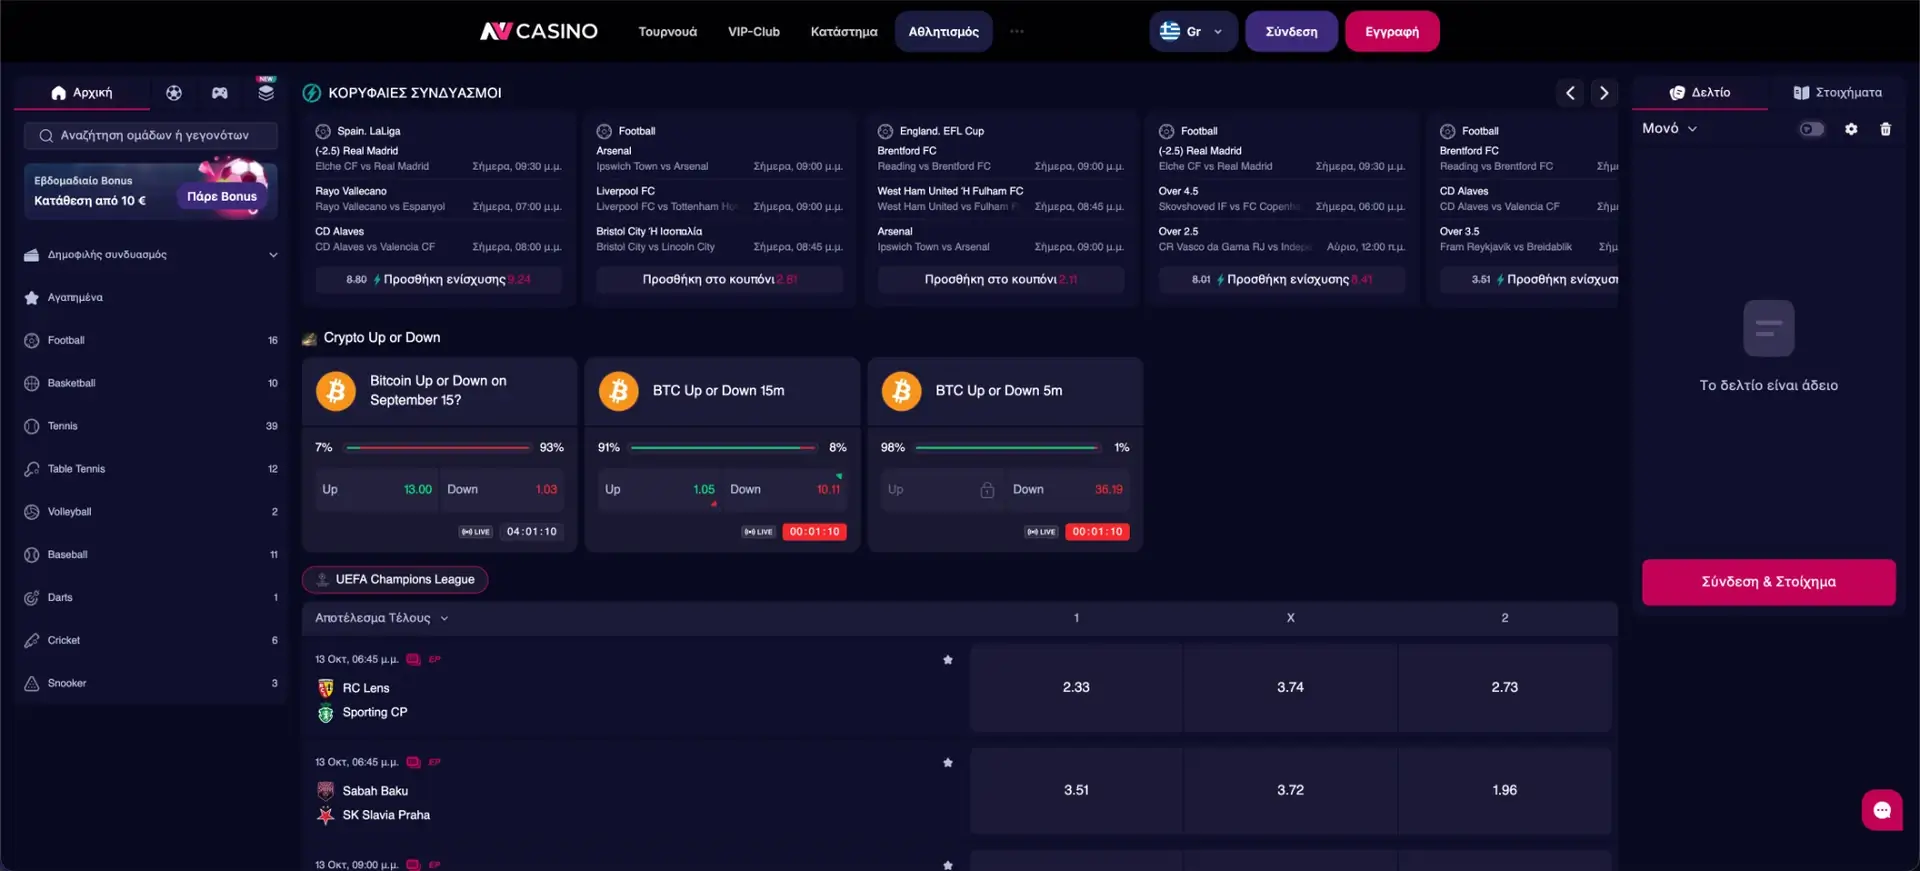
Task: Add the Spain LaLiga boosted combo at 8.80
Action: coord(439,280)
